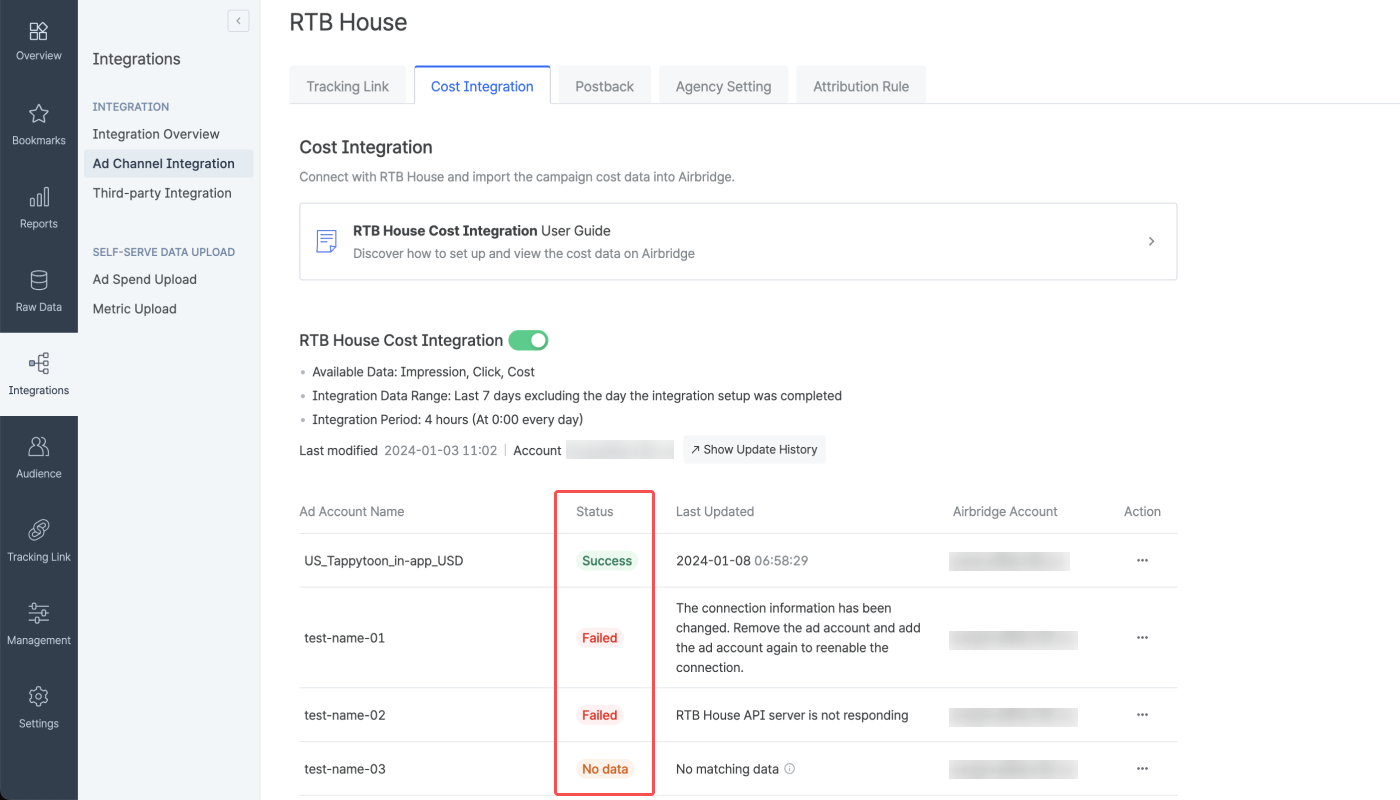Click the Action column header
This screenshot has width=1400, height=800.
pos(1142,511)
